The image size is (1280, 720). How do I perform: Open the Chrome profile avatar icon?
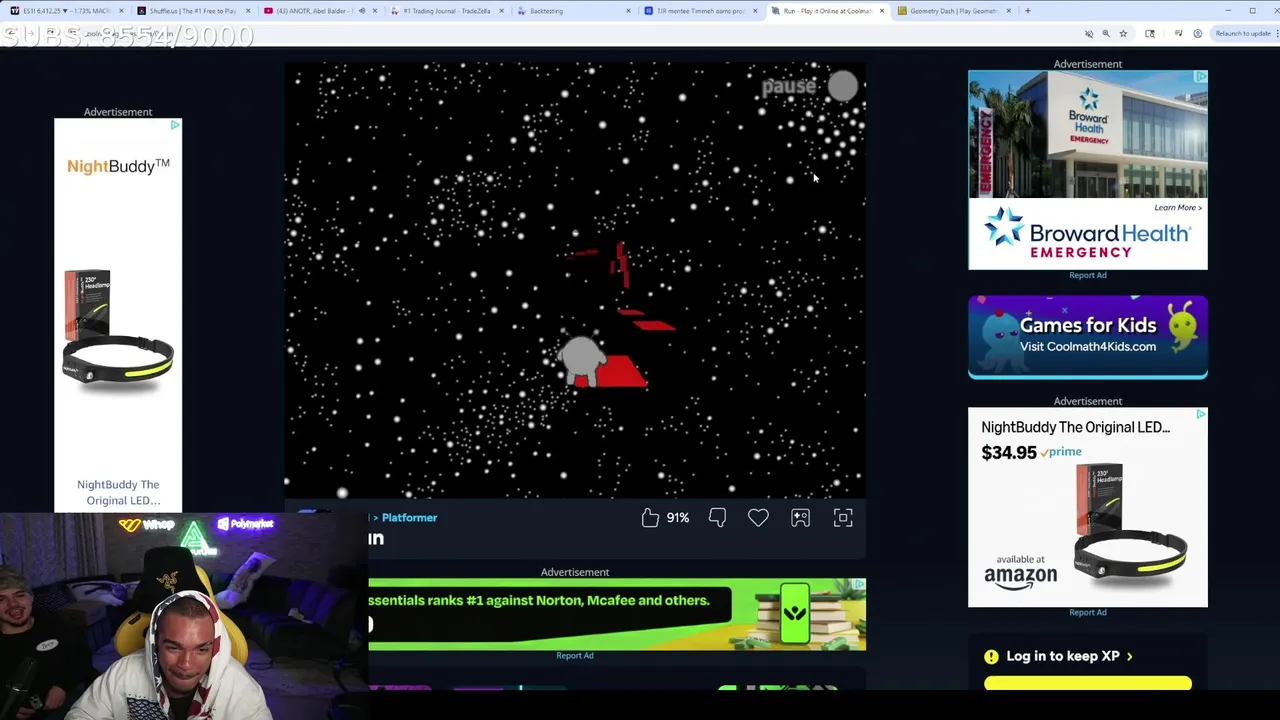1197,33
